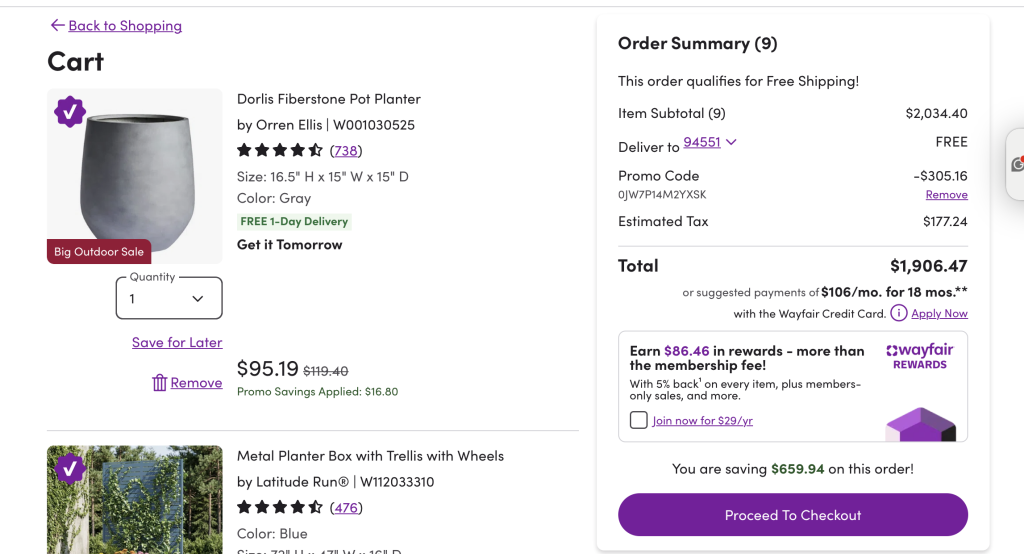This screenshot has height=554, width=1024.
Task: Open the 738 reviews link
Action: (x=346, y=150)
